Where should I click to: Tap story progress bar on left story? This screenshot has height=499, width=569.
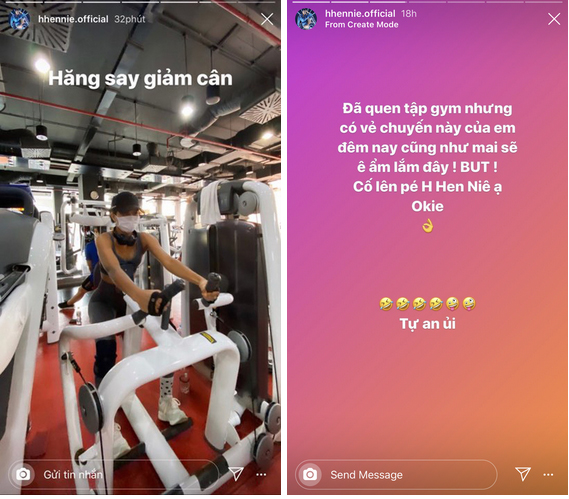tap(140, 2)
